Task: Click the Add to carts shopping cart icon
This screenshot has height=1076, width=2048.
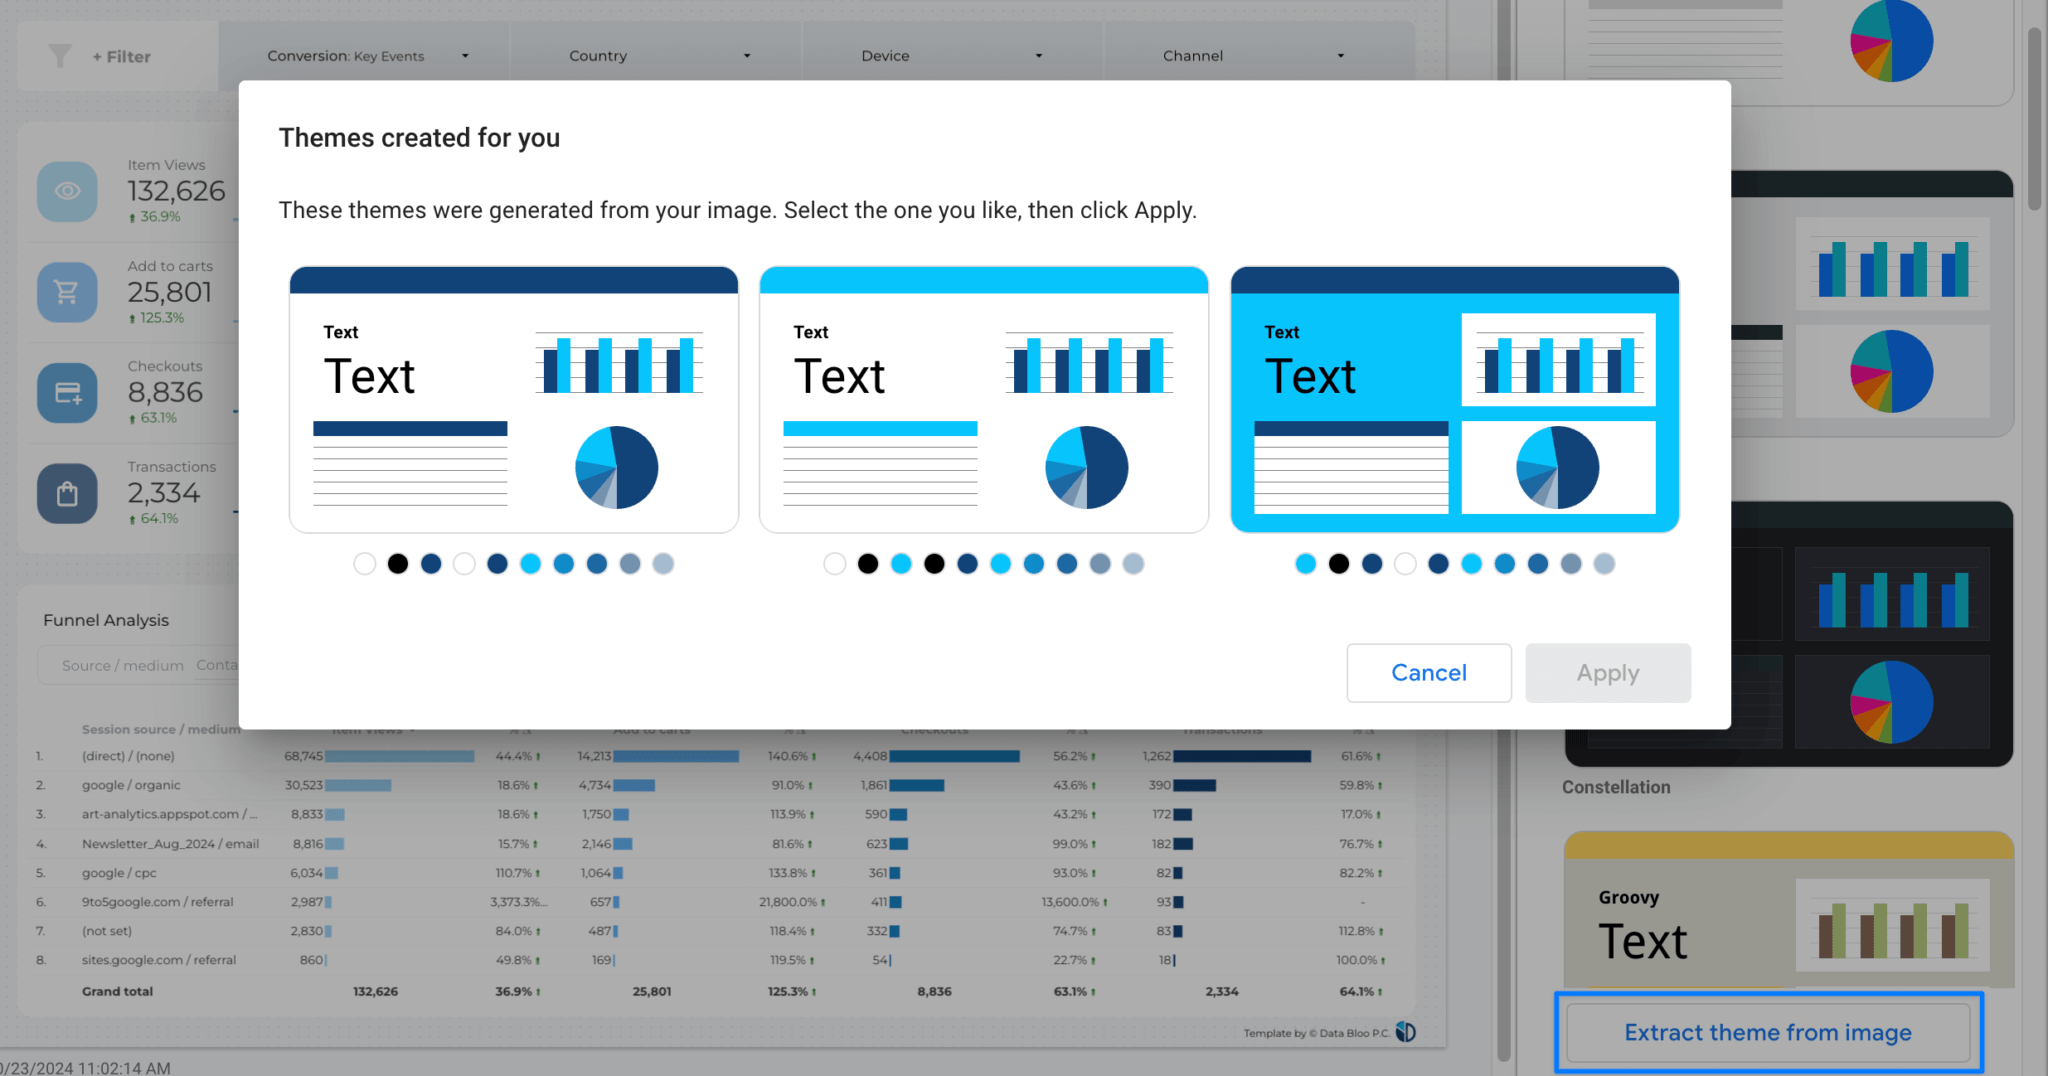Action: pyautogui.click(x=67, y=291)
